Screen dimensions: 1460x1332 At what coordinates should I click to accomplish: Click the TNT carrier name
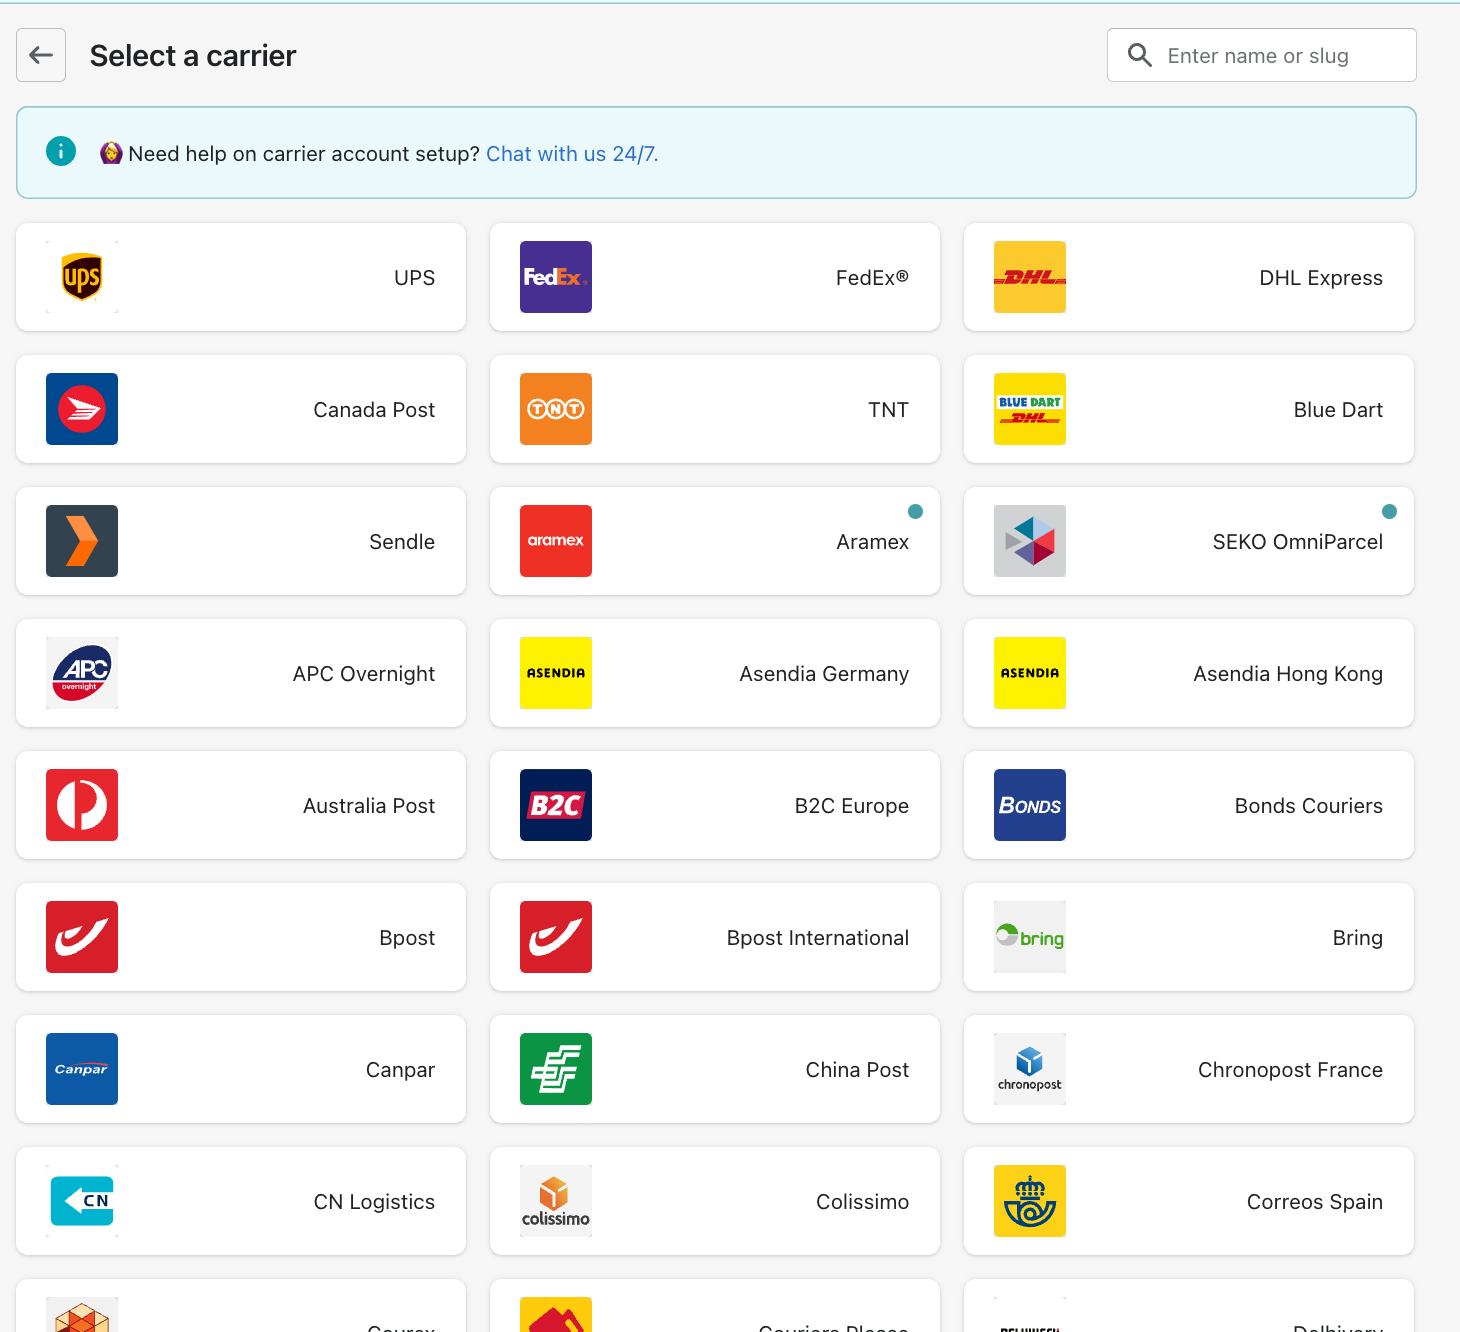888,410
